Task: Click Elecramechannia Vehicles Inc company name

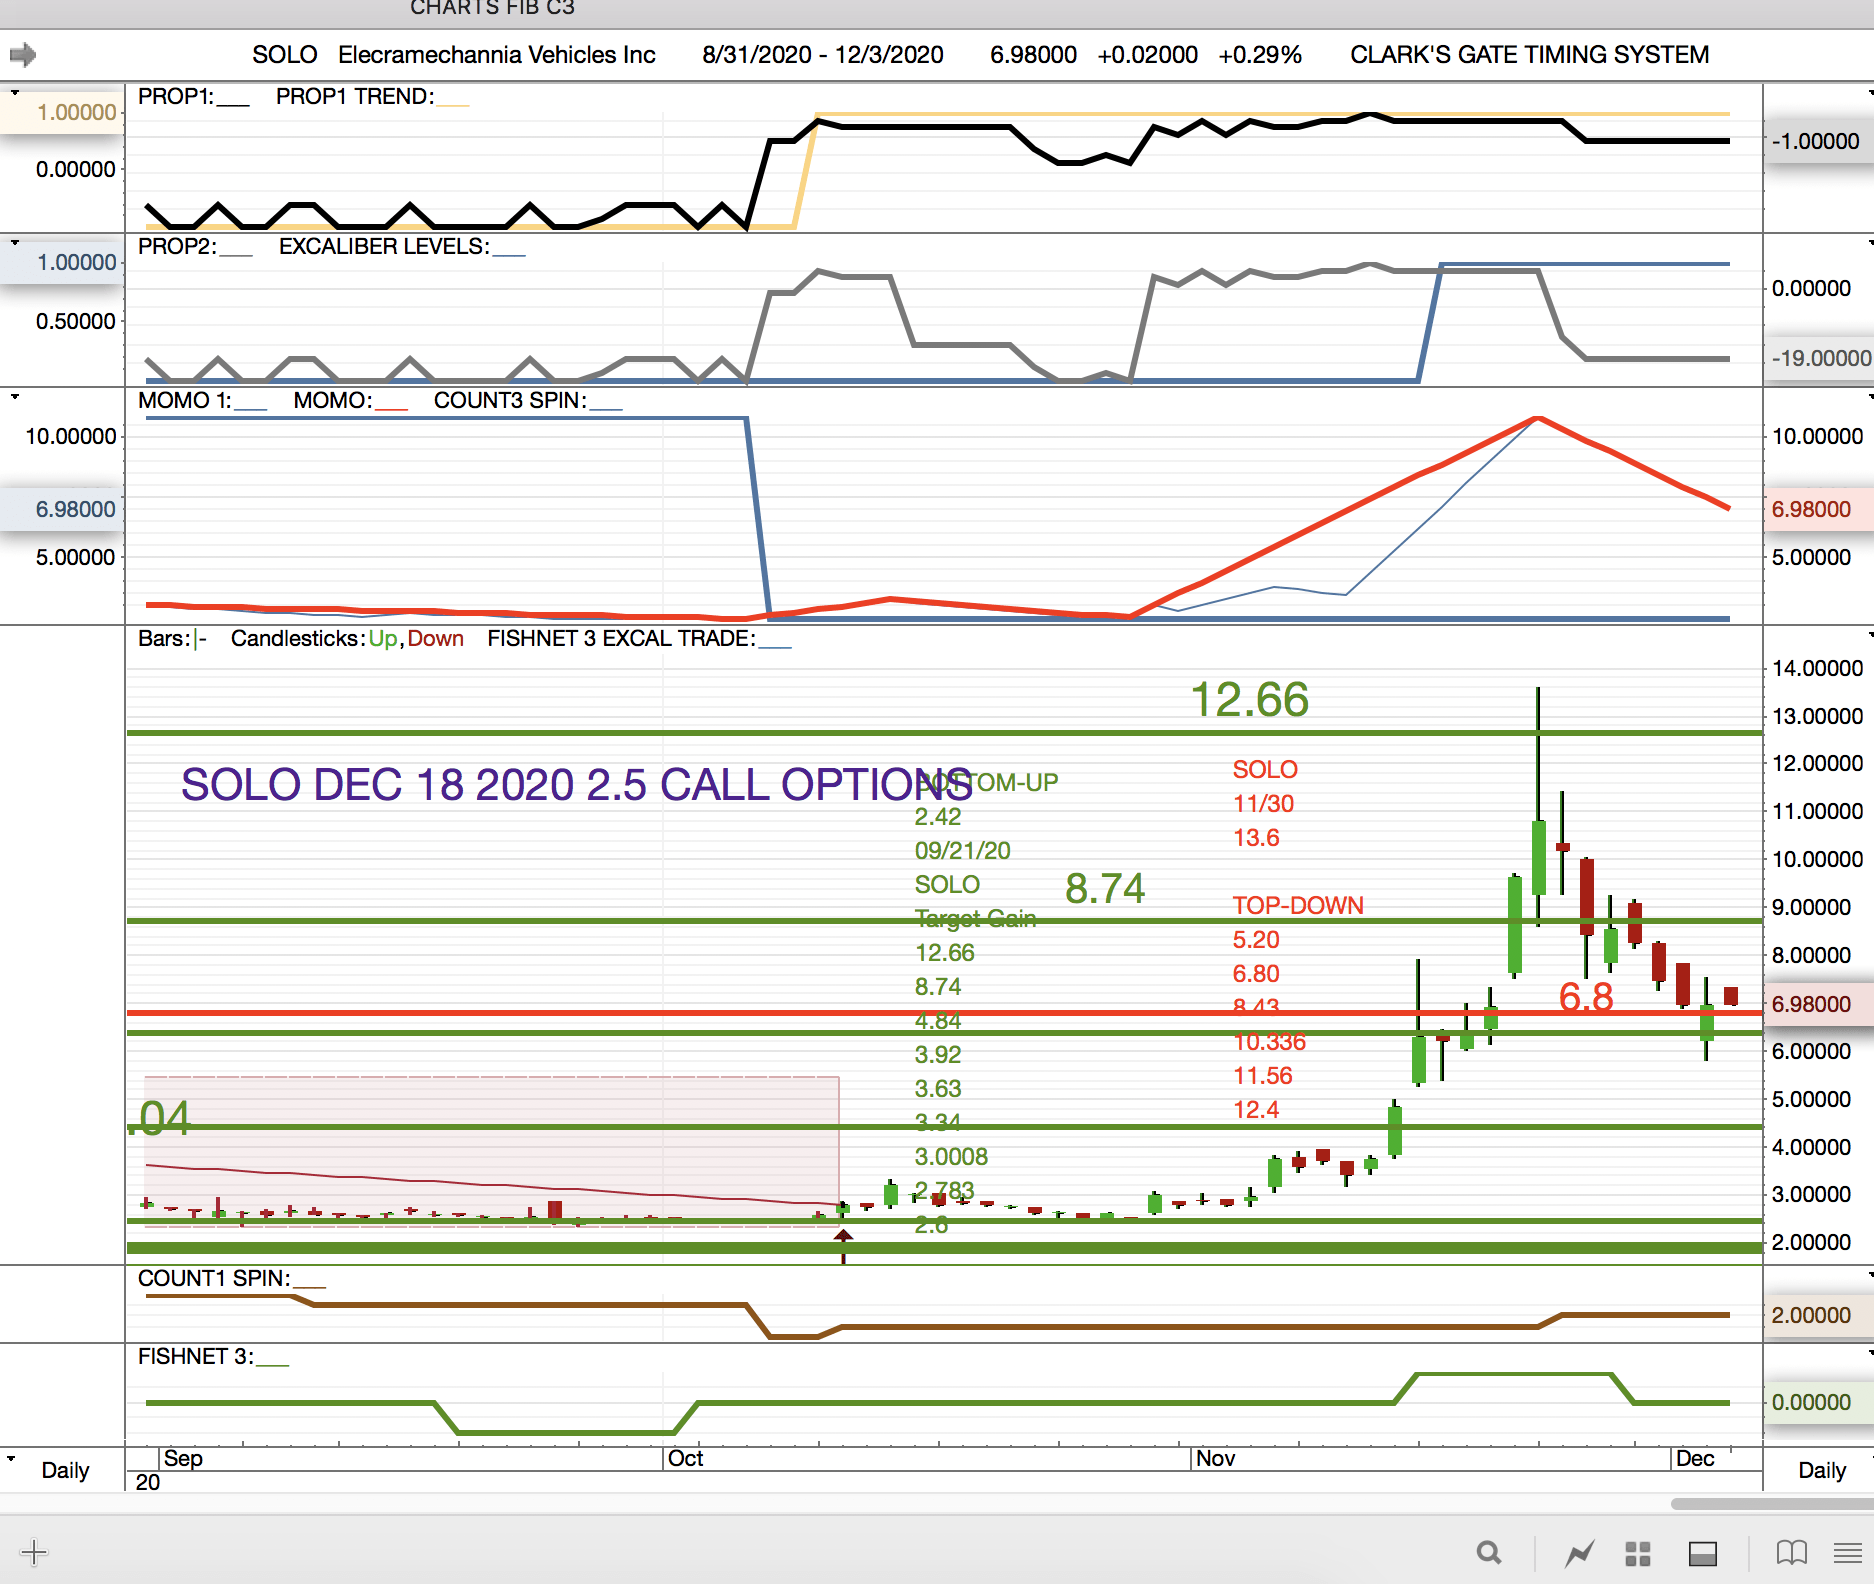Action: (497, 54)
